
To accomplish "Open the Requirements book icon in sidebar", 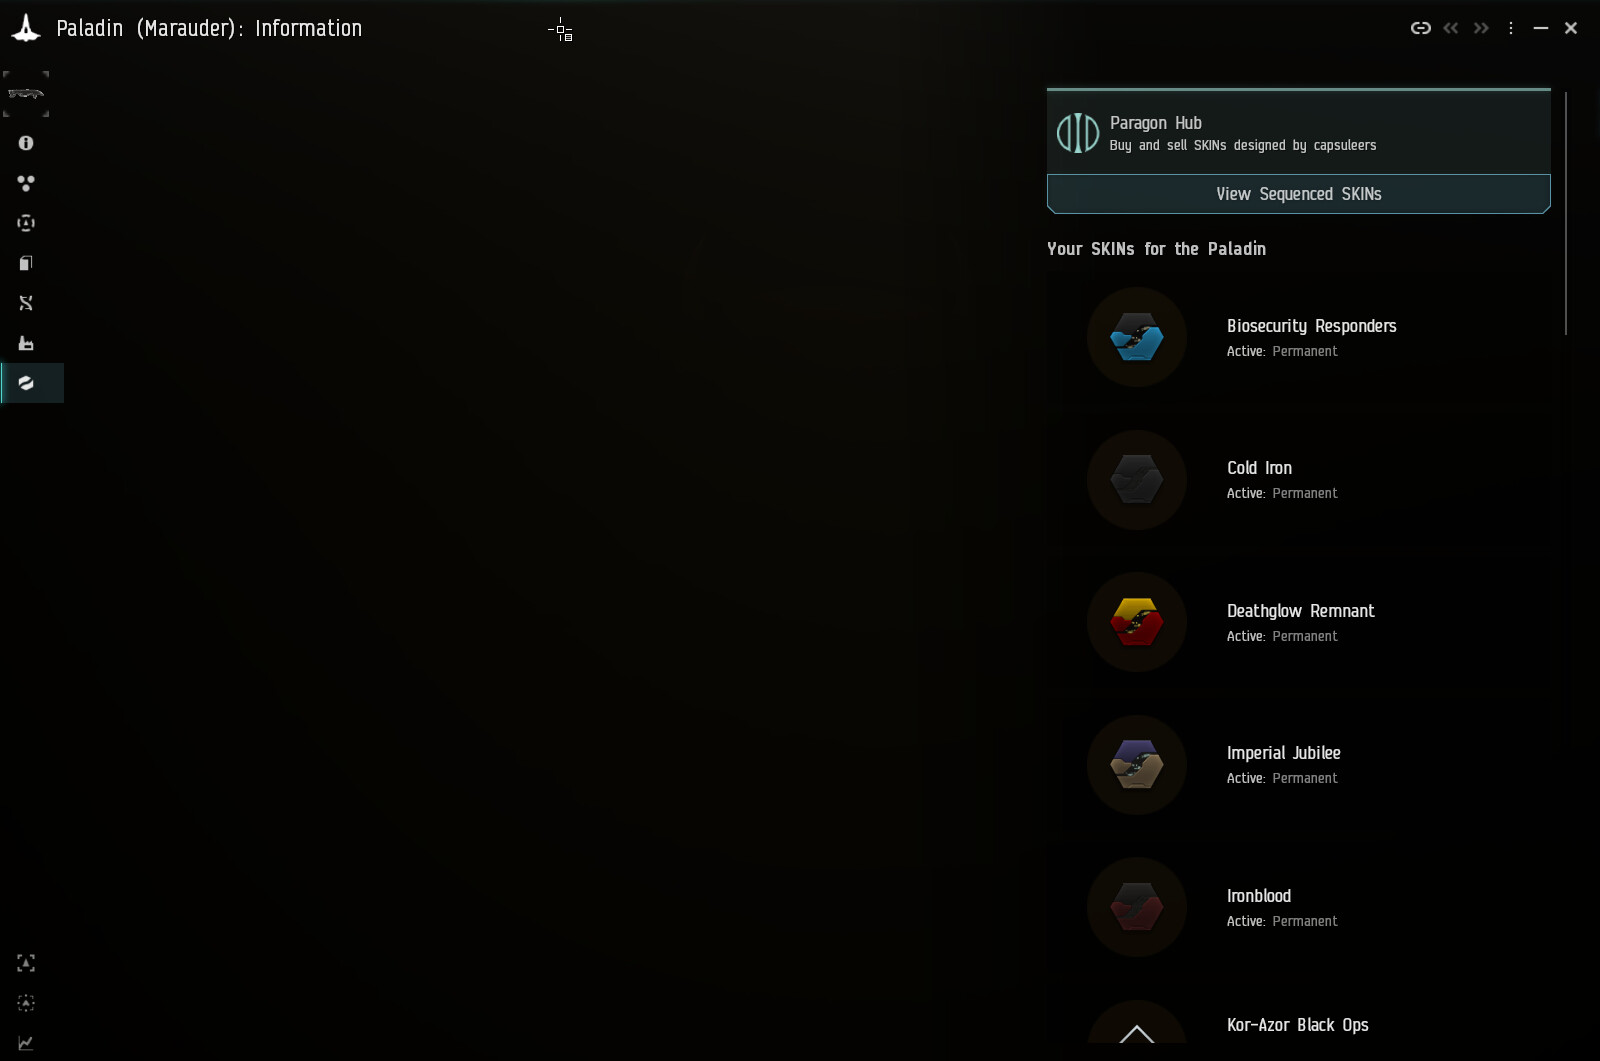I will point(26,263).
